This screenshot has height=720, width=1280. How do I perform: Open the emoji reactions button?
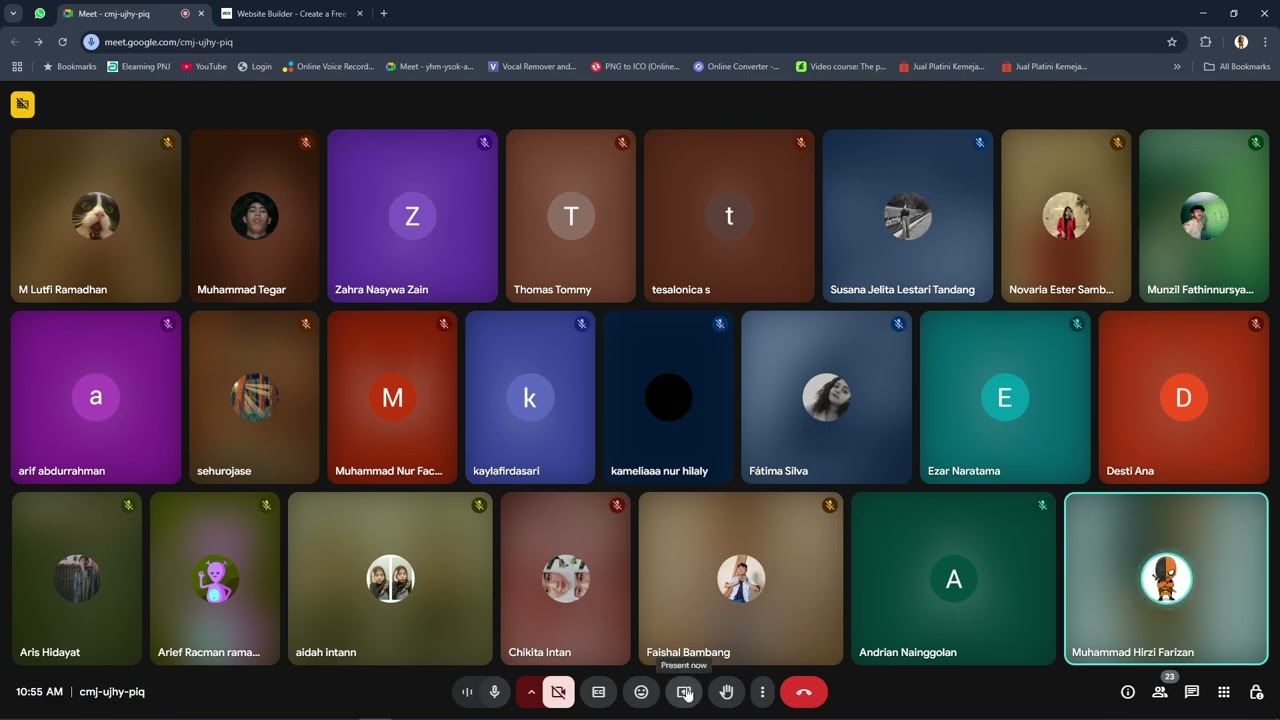[x=642, y=692]
